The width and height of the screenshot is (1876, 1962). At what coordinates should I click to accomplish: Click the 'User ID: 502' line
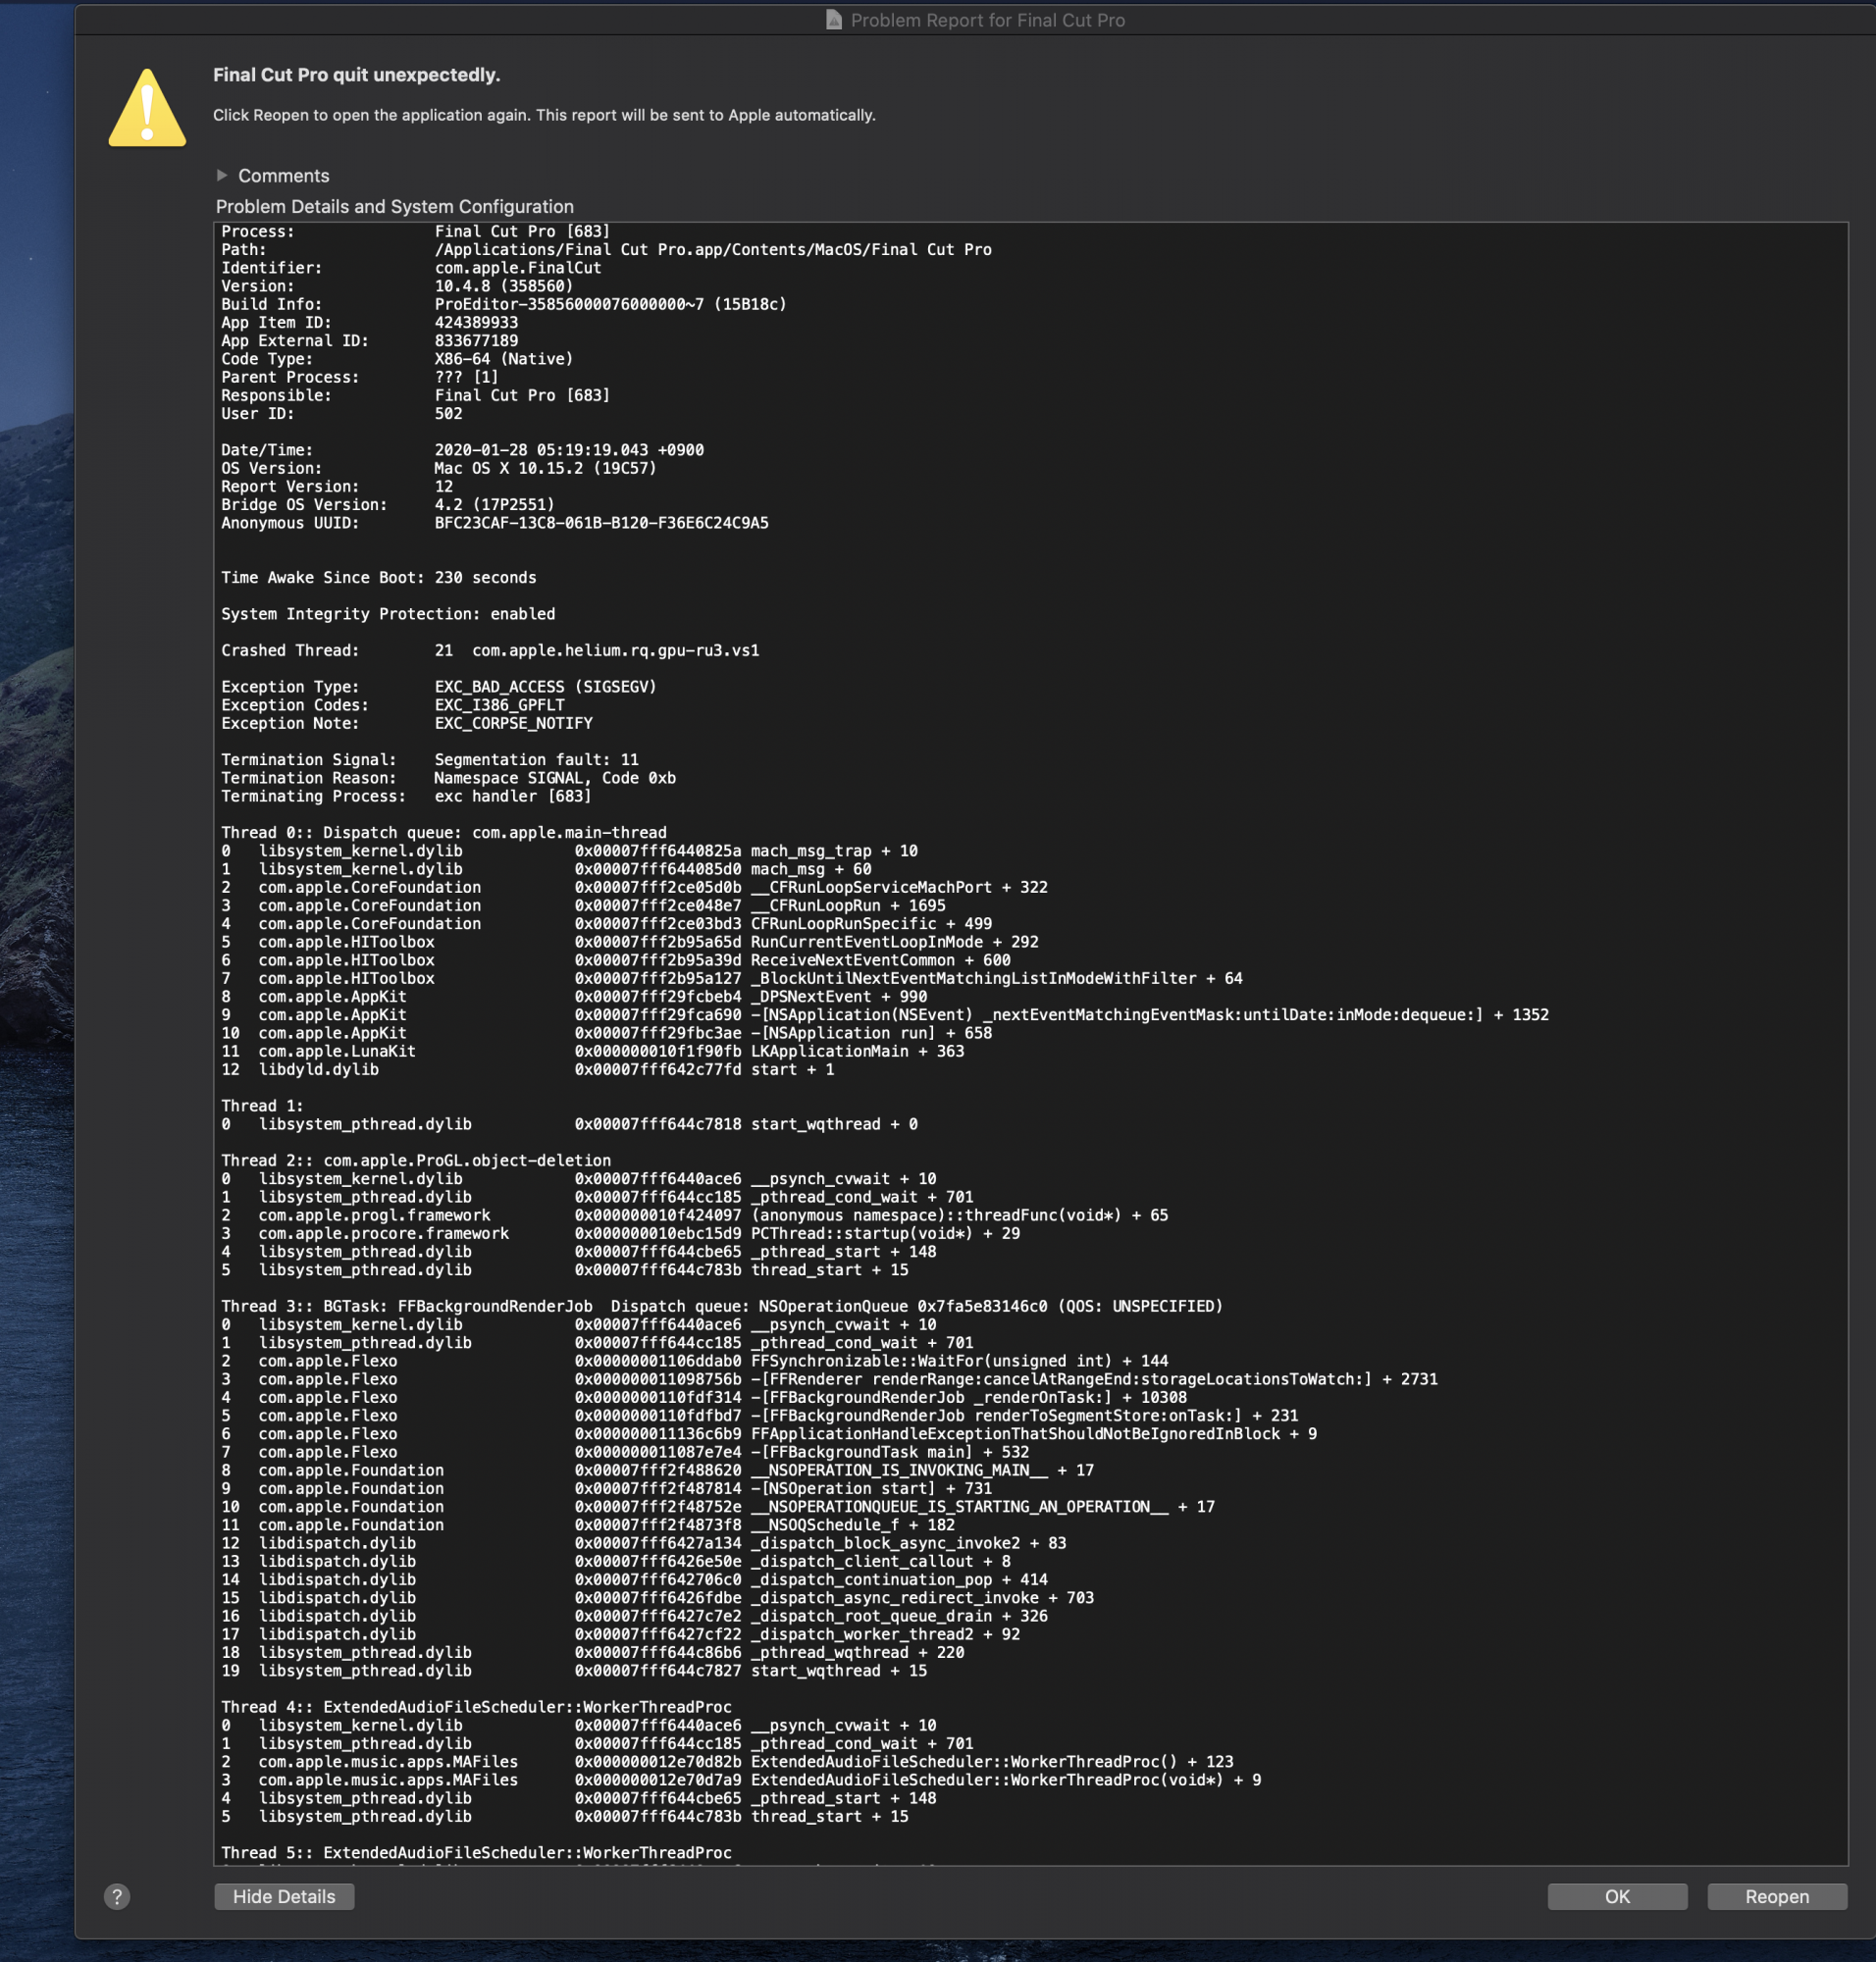(342, 413)
